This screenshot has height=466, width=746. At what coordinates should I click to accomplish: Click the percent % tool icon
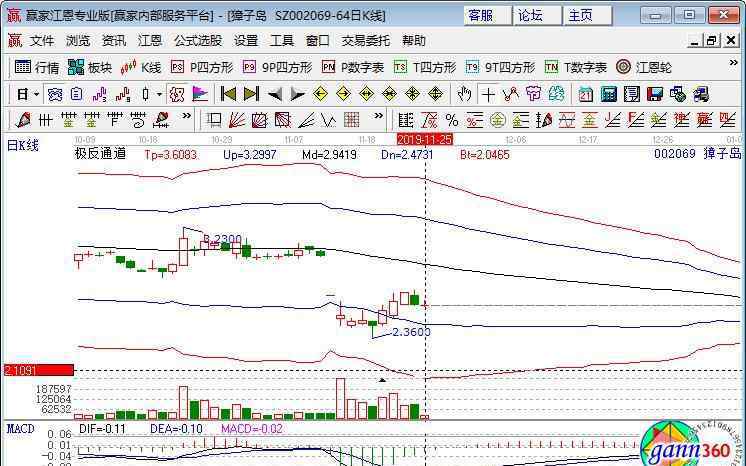(x=452, y=119)
